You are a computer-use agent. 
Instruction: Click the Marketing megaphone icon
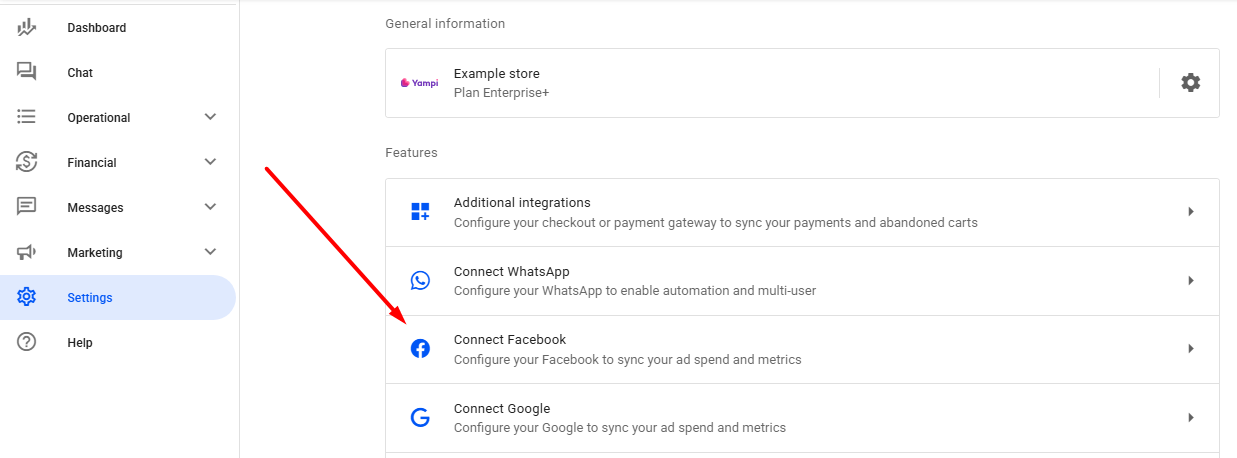tap(27, 252)
